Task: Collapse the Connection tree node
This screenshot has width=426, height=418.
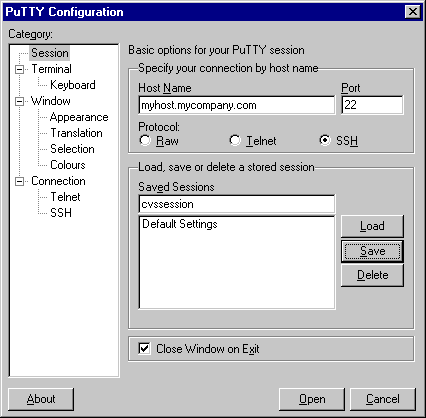Action: (x=20, y=181)
